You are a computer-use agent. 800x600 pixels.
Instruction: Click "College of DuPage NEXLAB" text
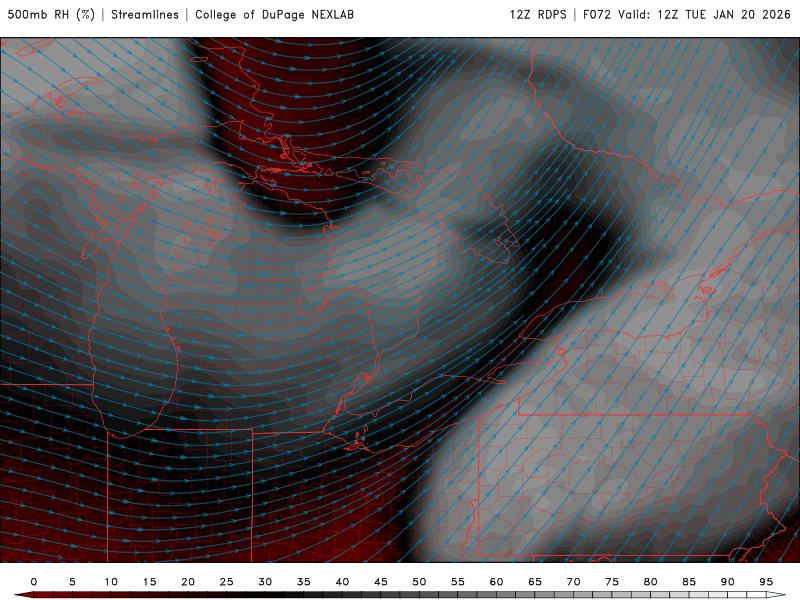tap(274, 15)
